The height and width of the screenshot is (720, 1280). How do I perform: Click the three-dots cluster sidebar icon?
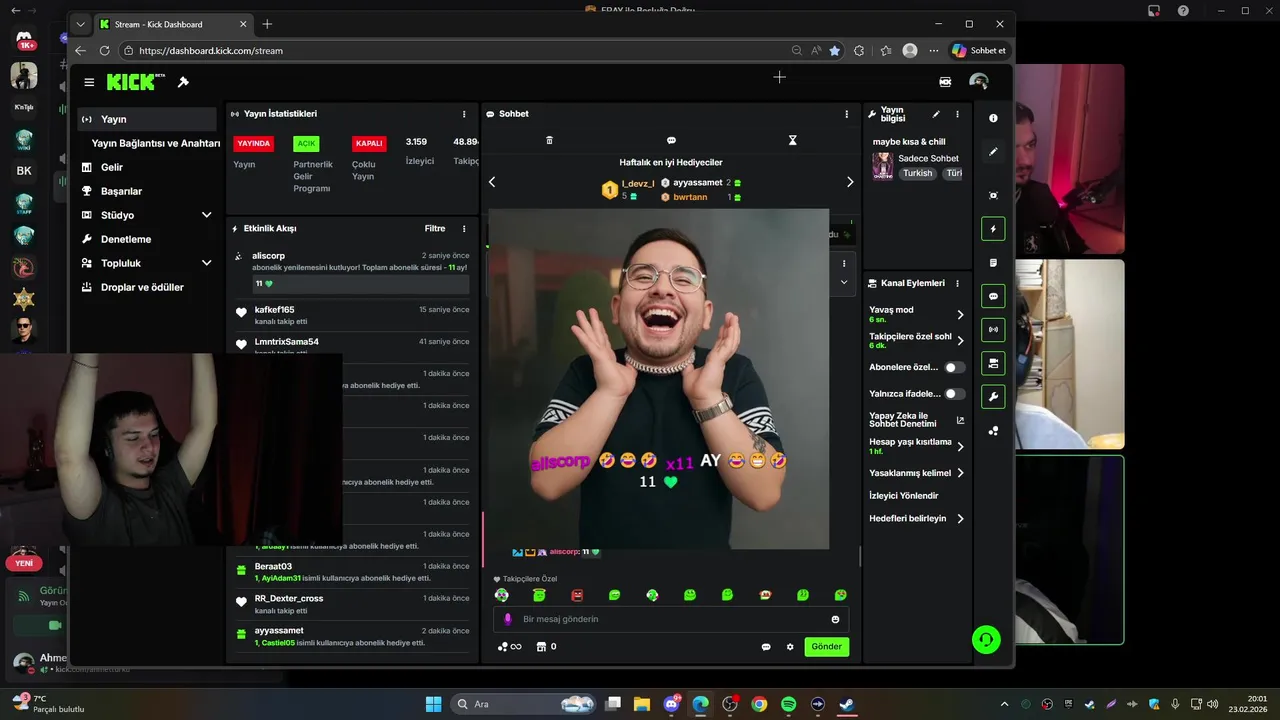click(x=993, y=431)
